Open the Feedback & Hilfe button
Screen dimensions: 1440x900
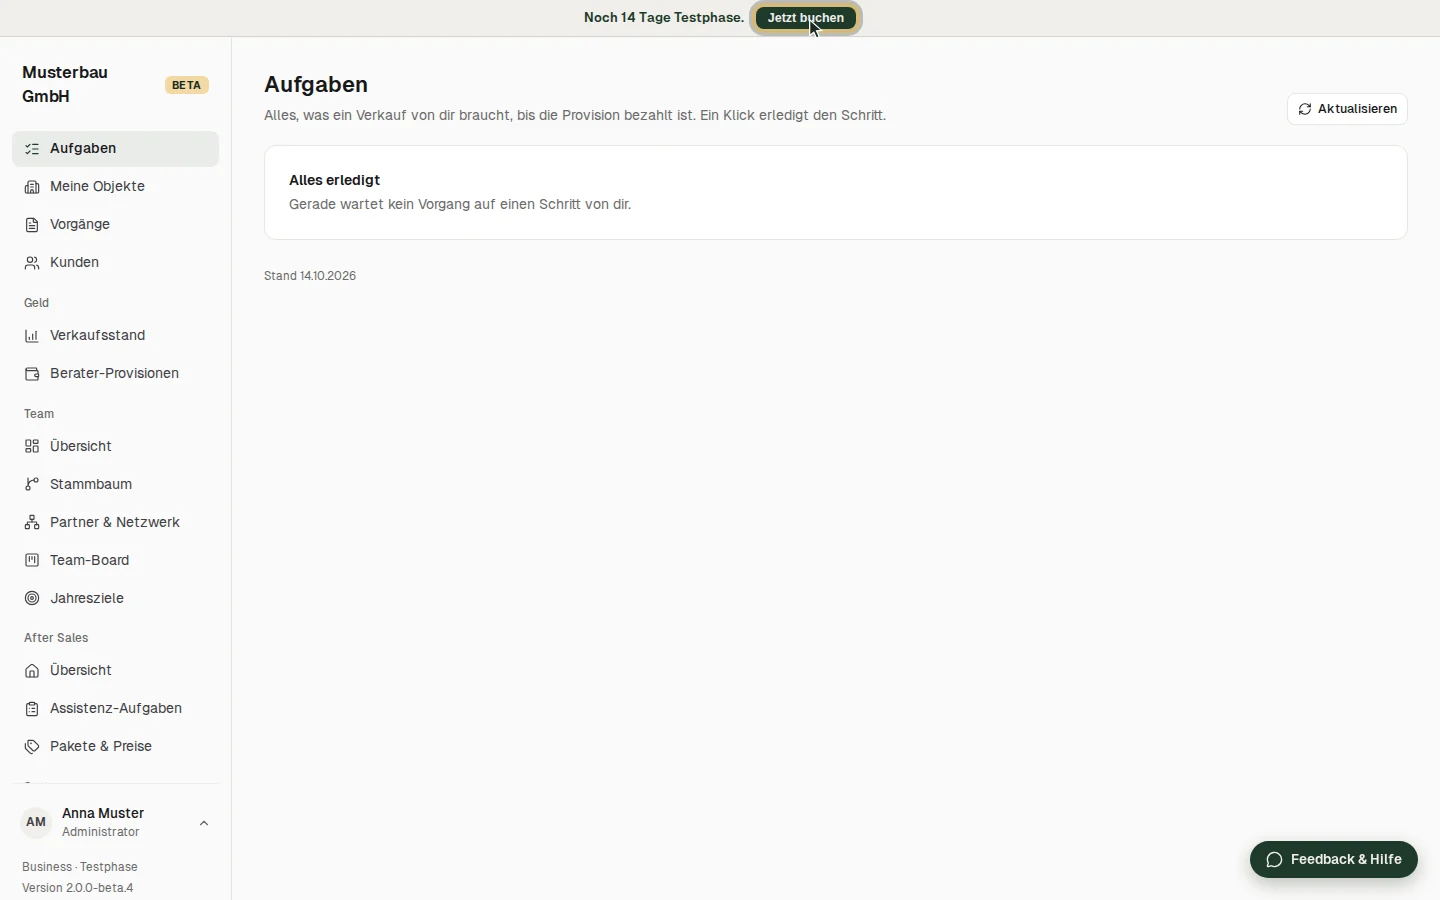1334,860
